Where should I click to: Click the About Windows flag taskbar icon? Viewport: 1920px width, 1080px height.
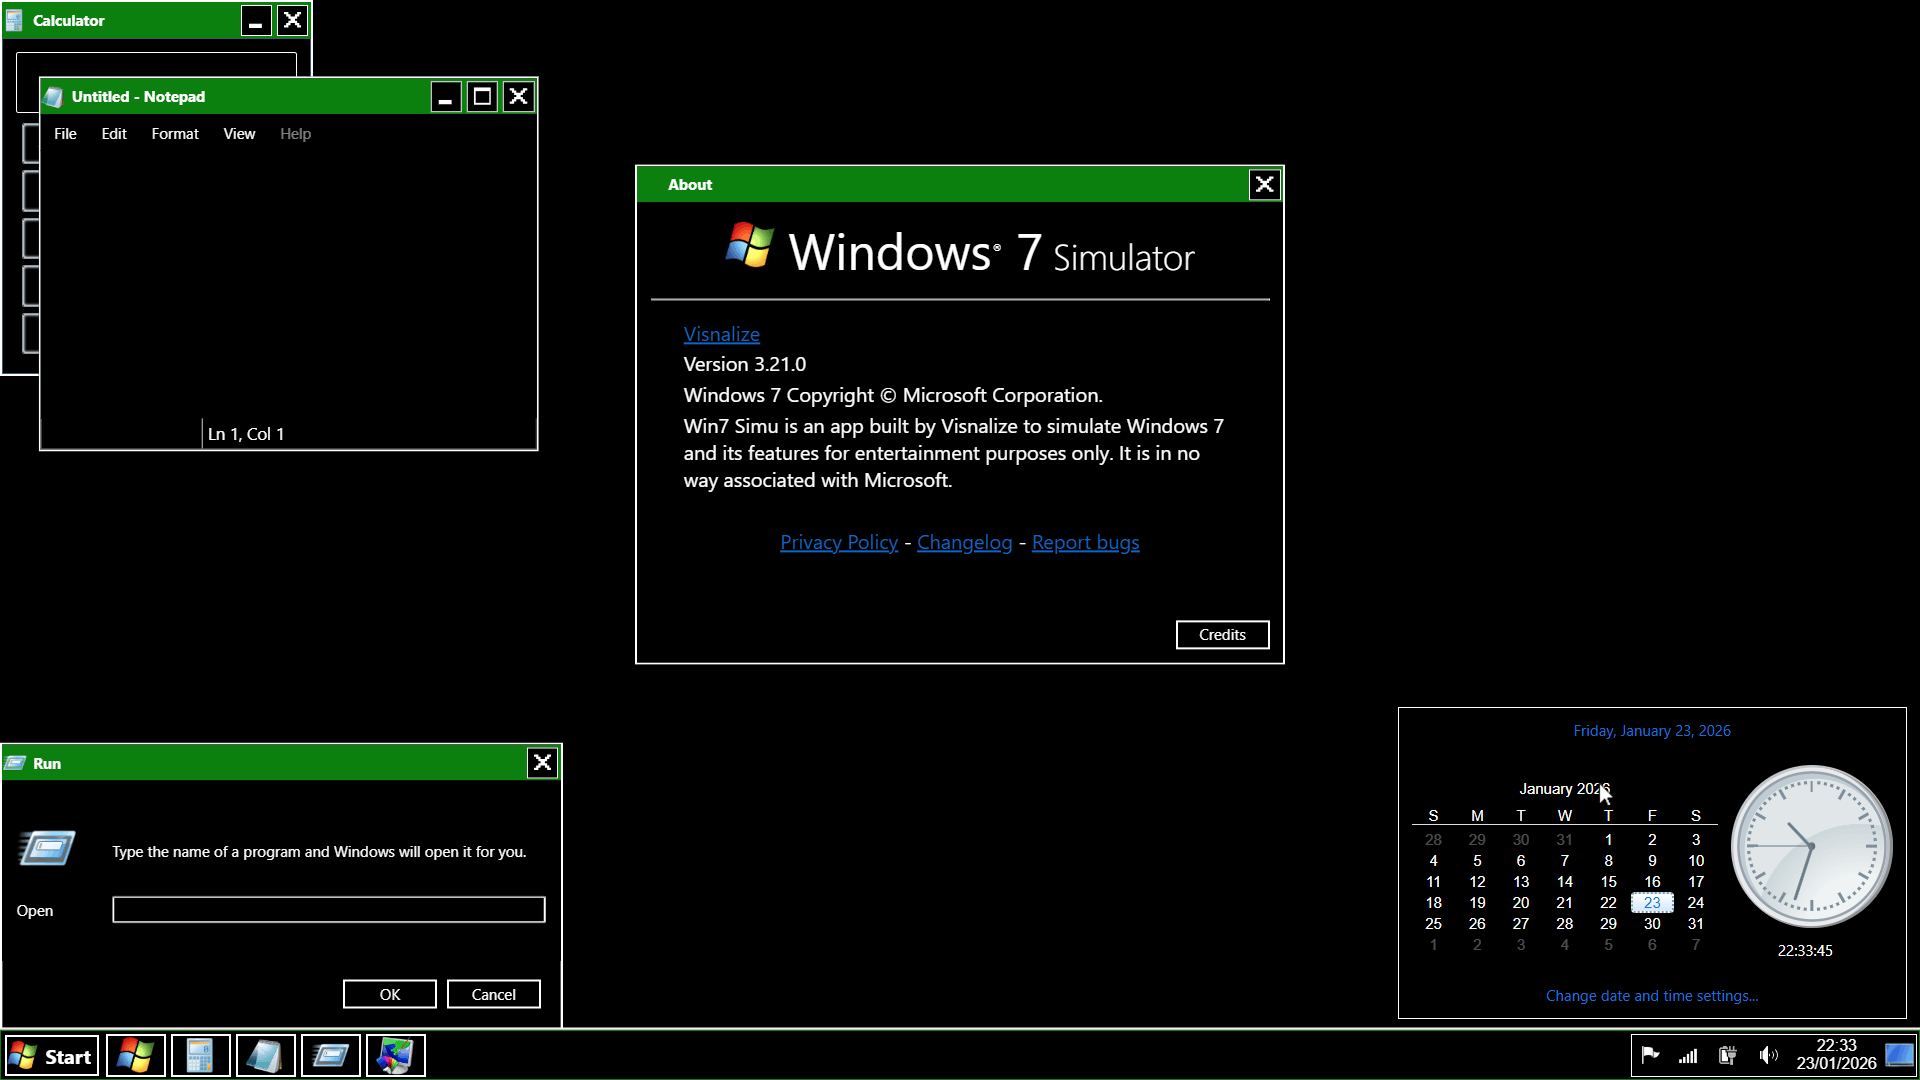click(135, 1056)
